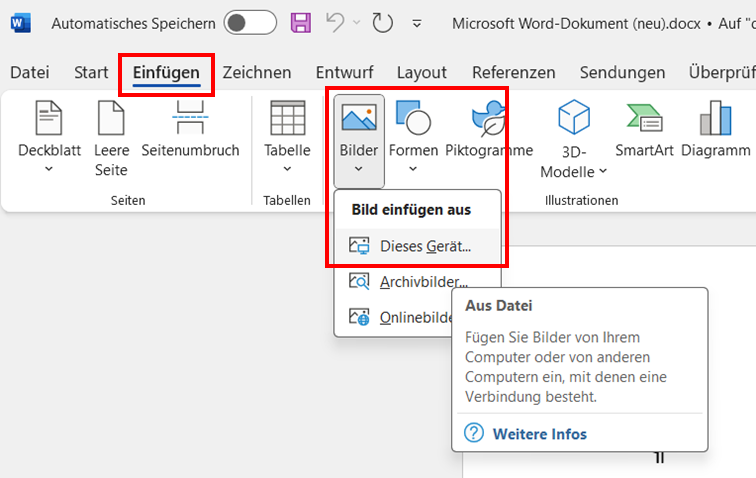Click the Onlinebilder globe icon
This screenshot has width=756, height=478.
pos(359,317)
